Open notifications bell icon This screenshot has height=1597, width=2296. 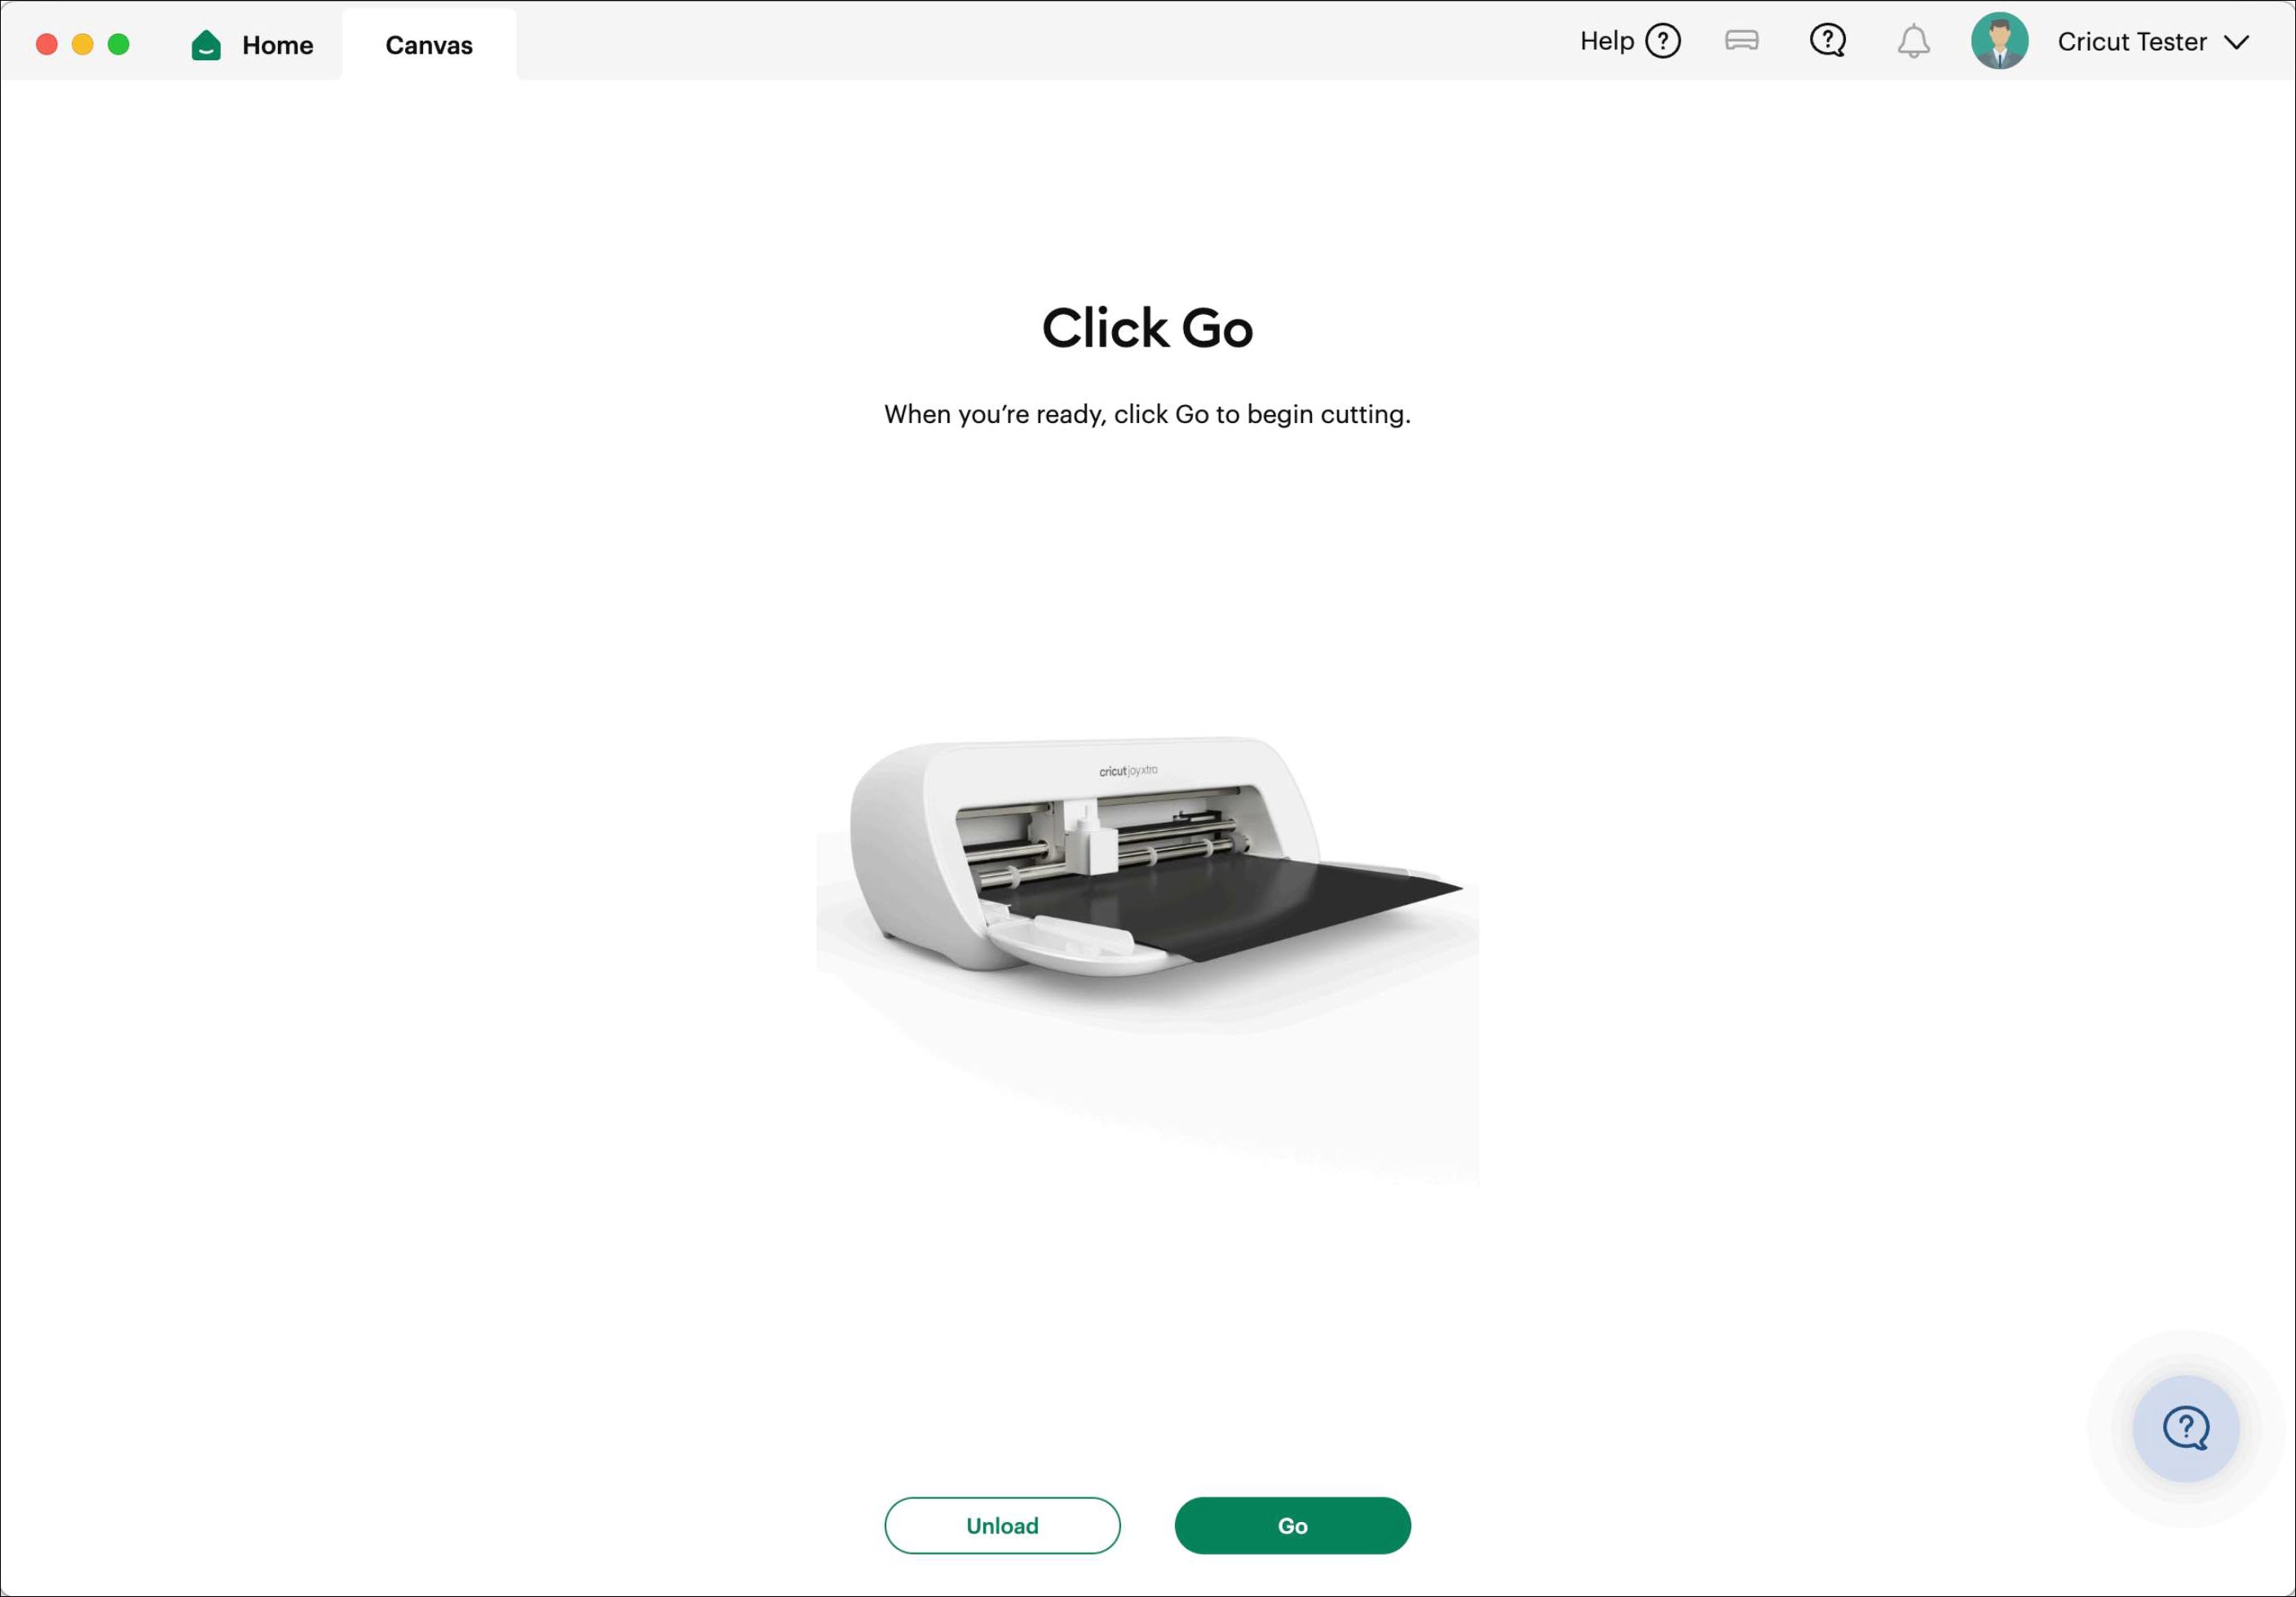[x=1913, y=41]
